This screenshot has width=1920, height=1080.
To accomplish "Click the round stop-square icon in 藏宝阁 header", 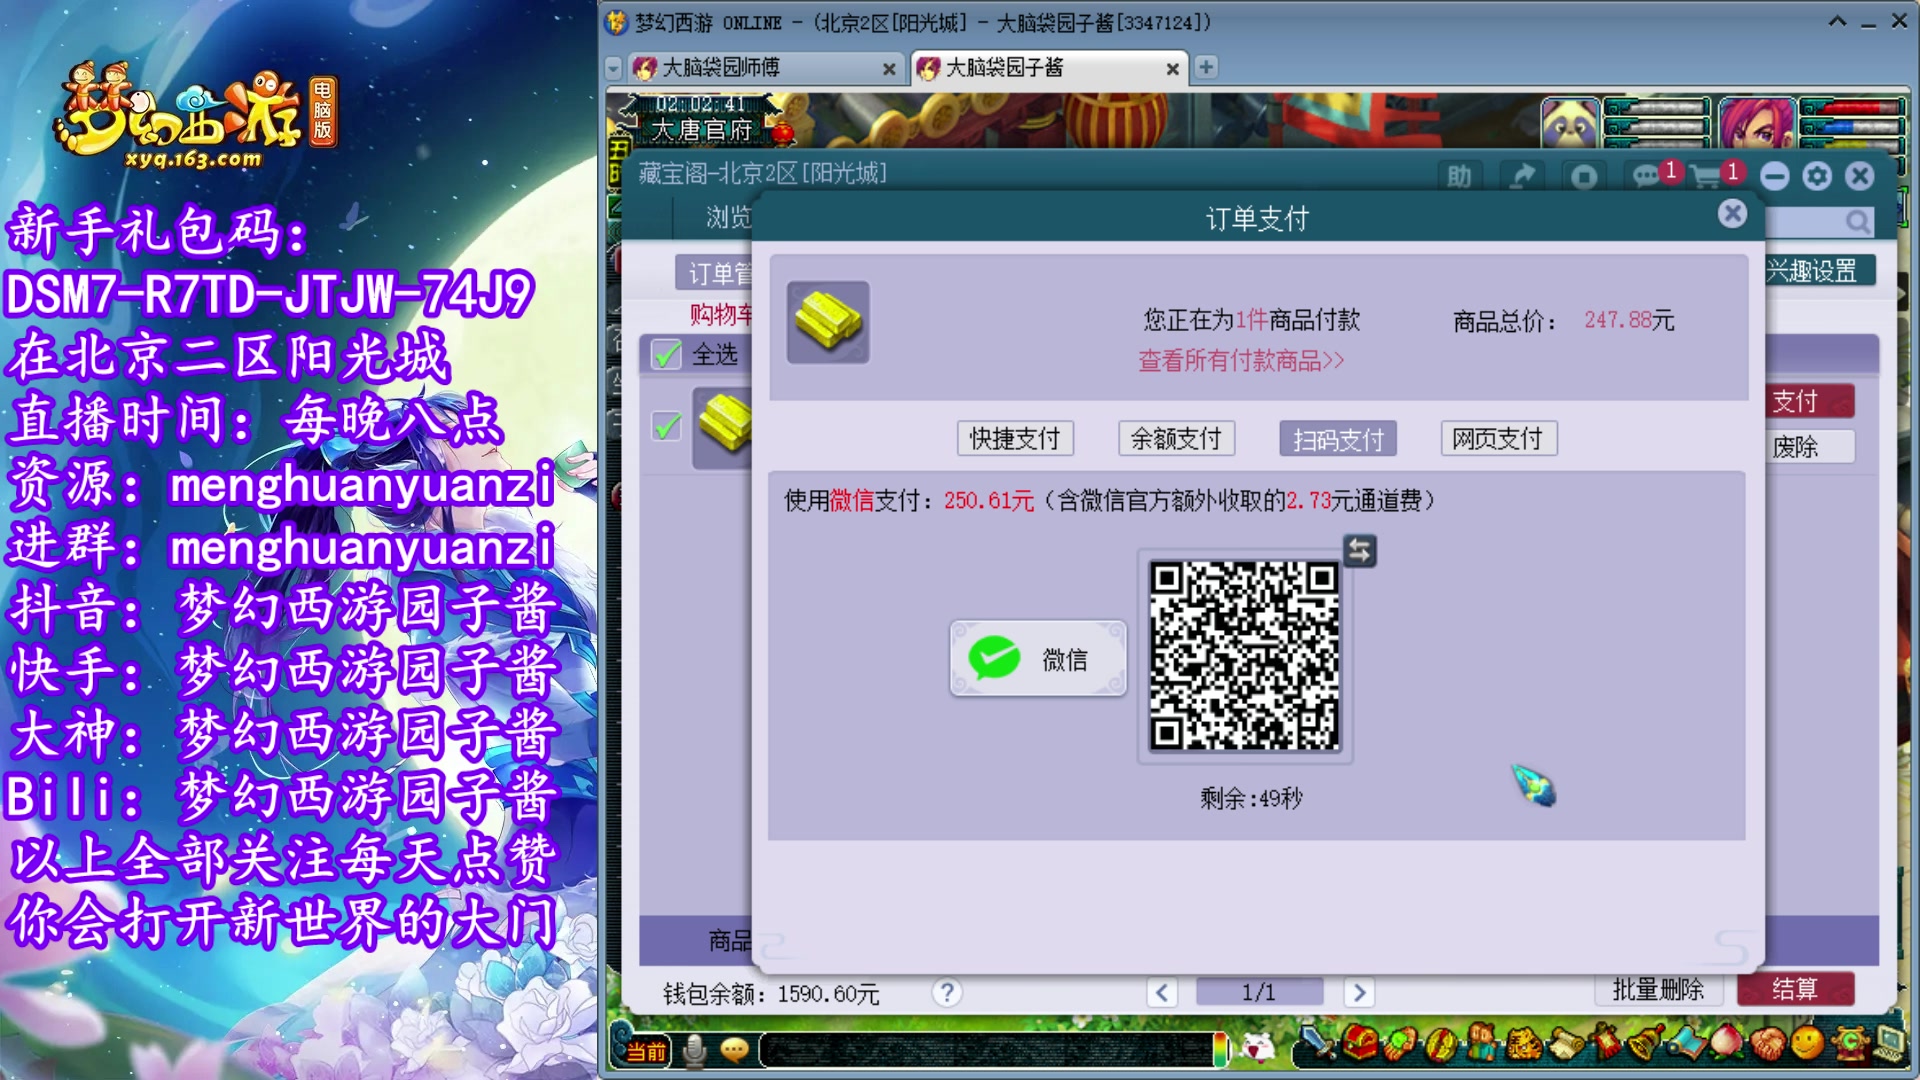I will pyautogui.click(x=1584, y=177).
